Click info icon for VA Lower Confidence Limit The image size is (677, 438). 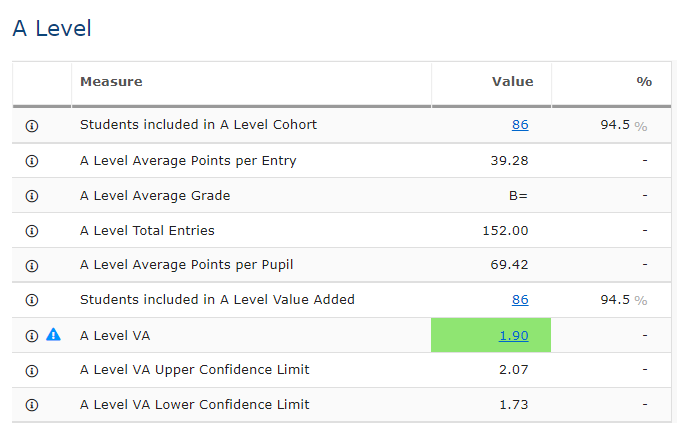(31, 405)
